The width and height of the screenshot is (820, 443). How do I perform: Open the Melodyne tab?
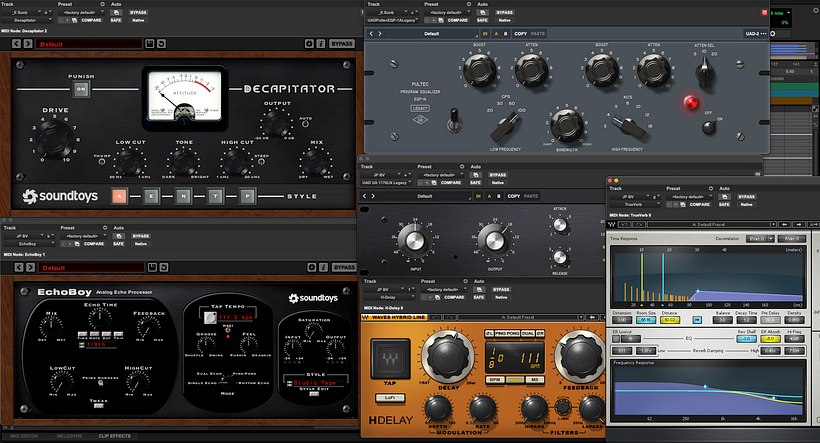coord(68,437)
